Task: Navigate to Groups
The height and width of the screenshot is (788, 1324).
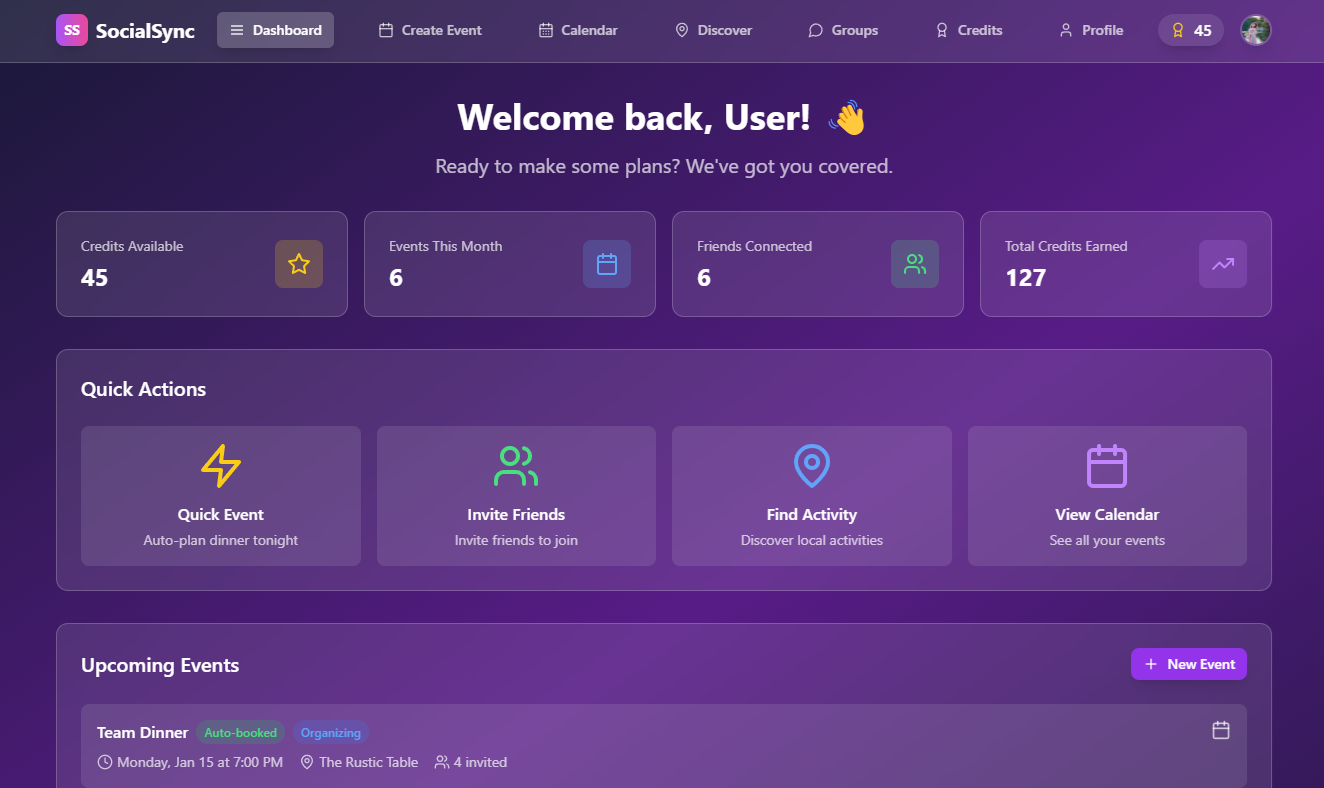Action: 843,30
